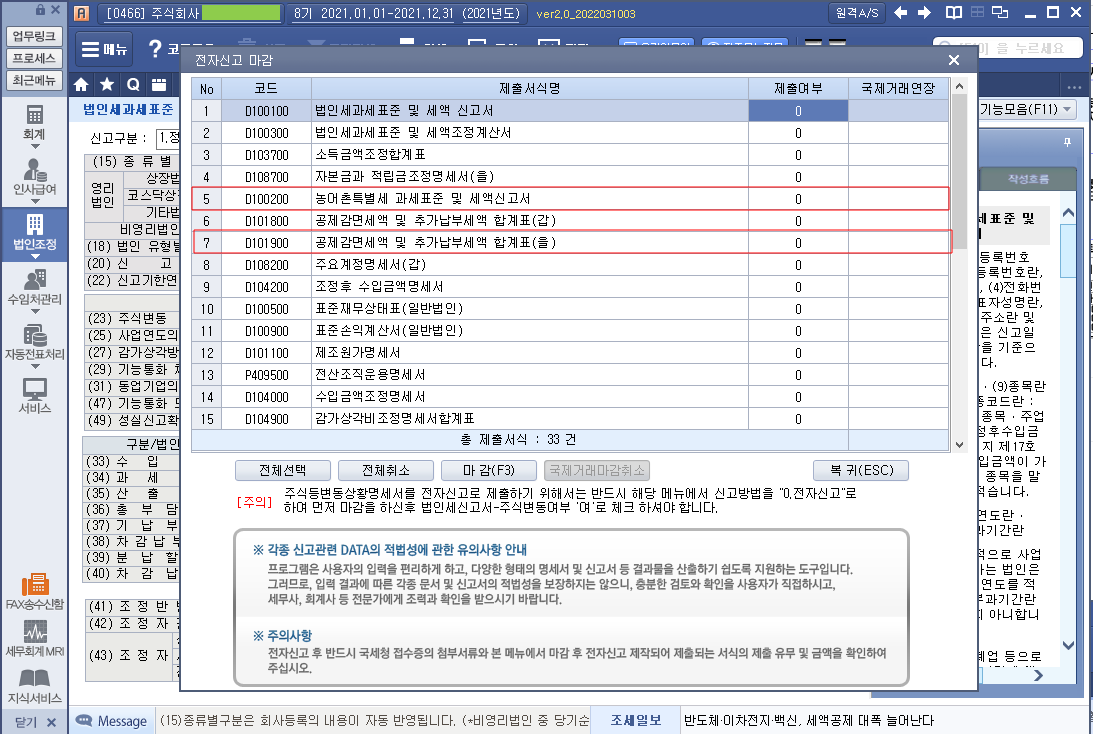The image size is (1093, 734).
Task: Select row 법인세과세표준 및 세액 신고서
Action: click(x=570, y=111)
